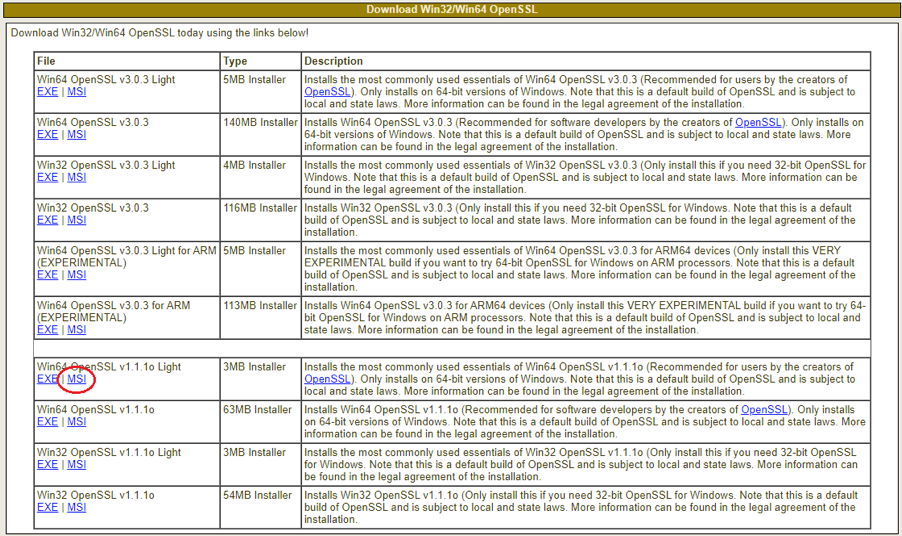
Task: Get the Win32 OpenSSL v3.0.3 Light EXE
Action: pos(47,177)
